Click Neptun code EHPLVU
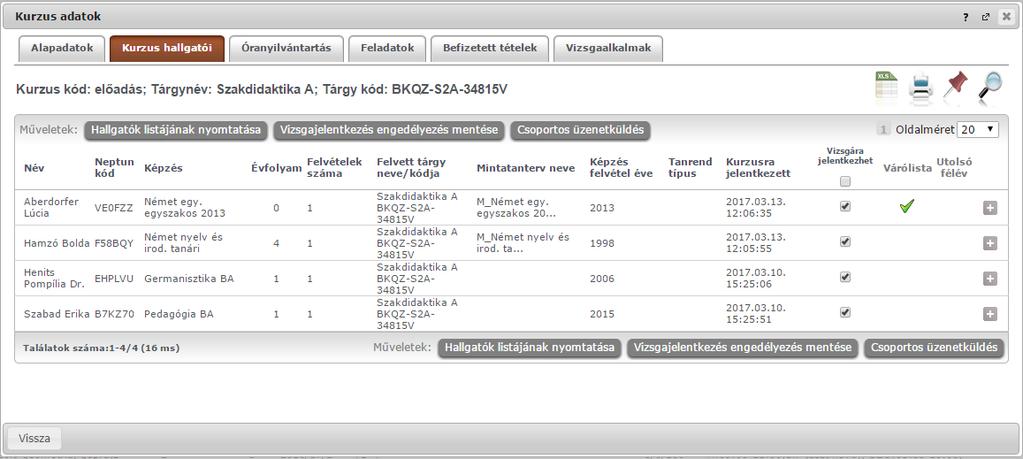 pos(114,278)
